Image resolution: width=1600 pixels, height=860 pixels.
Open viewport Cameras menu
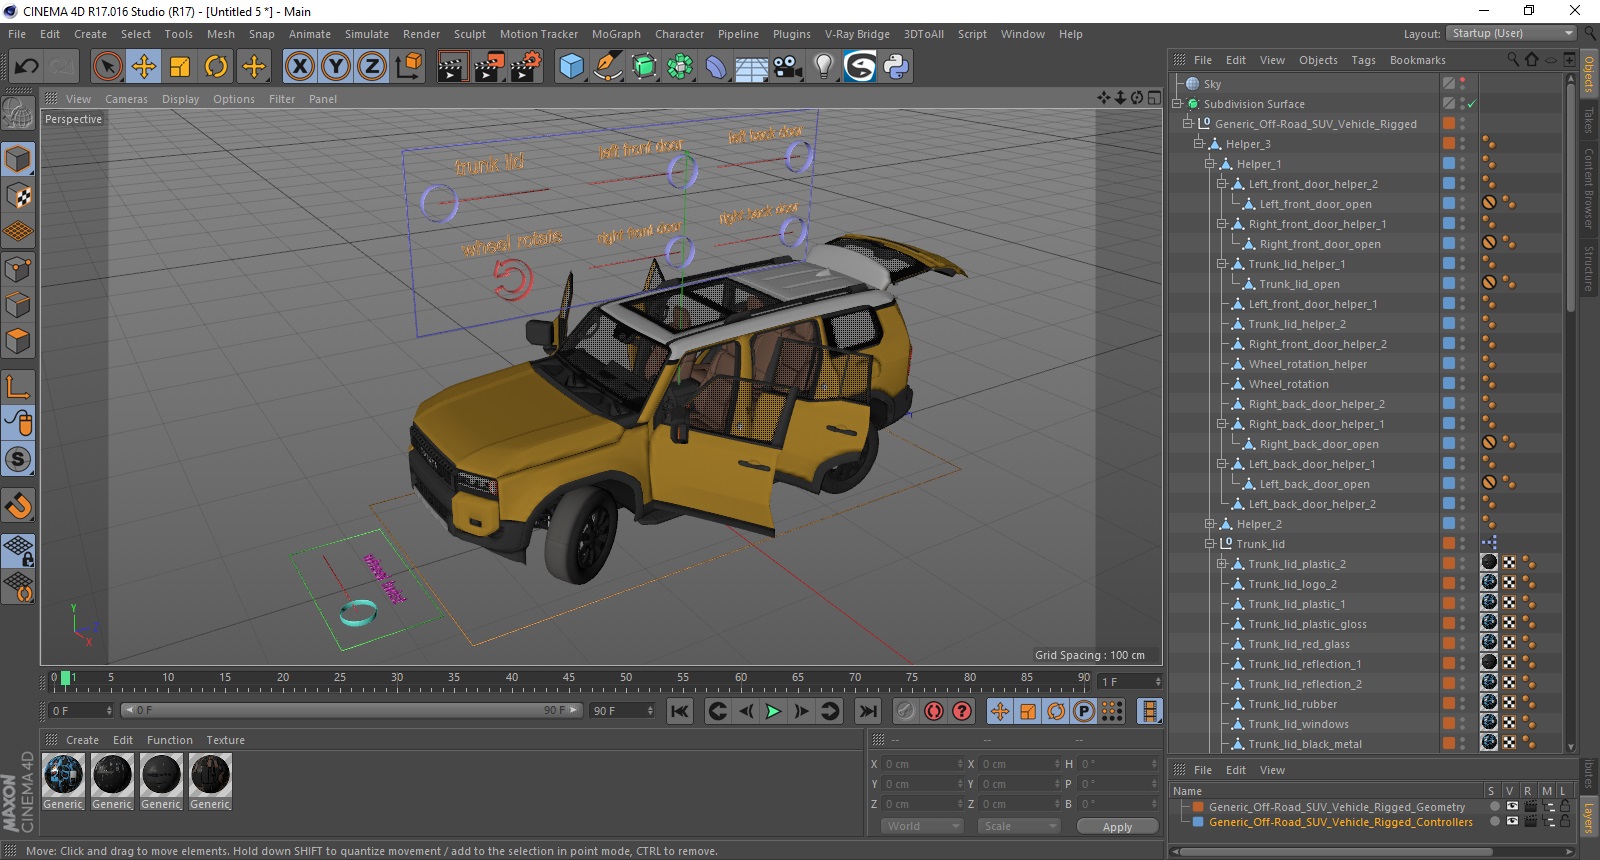126,99
